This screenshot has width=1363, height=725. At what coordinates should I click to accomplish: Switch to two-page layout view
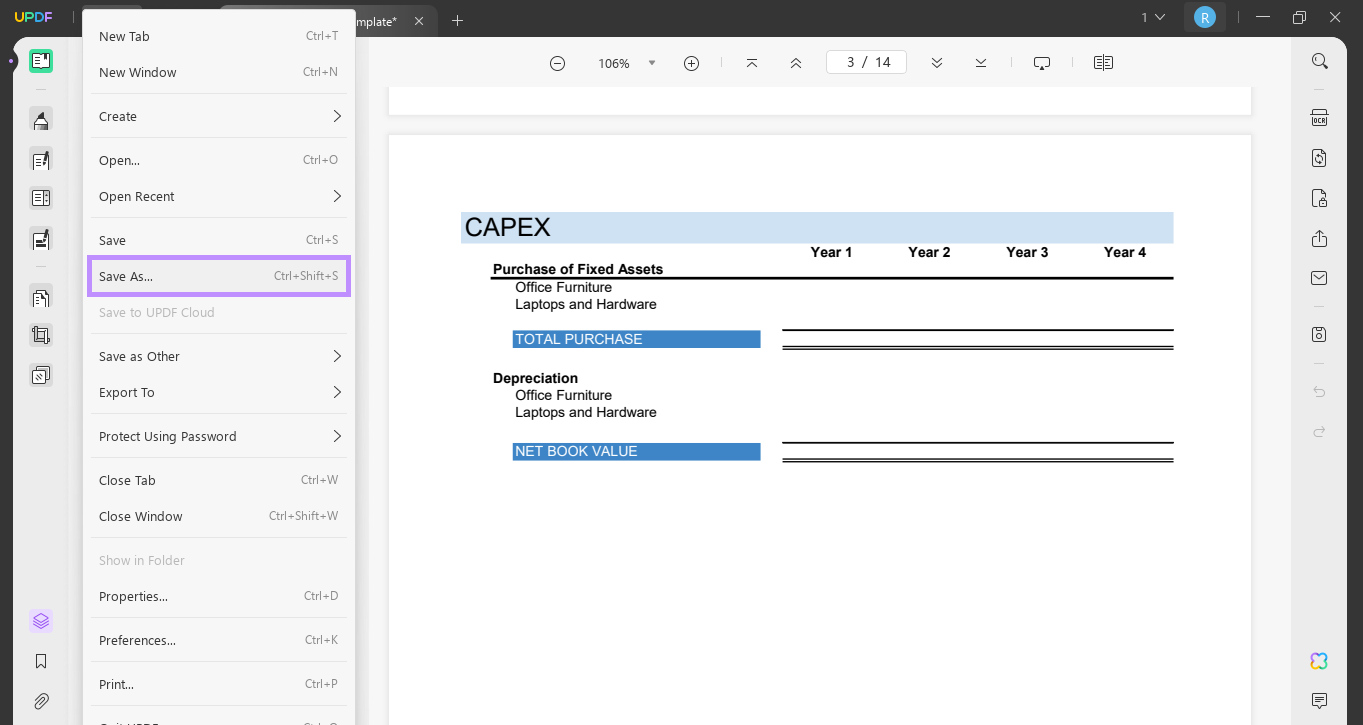(x=1103, y=62)
